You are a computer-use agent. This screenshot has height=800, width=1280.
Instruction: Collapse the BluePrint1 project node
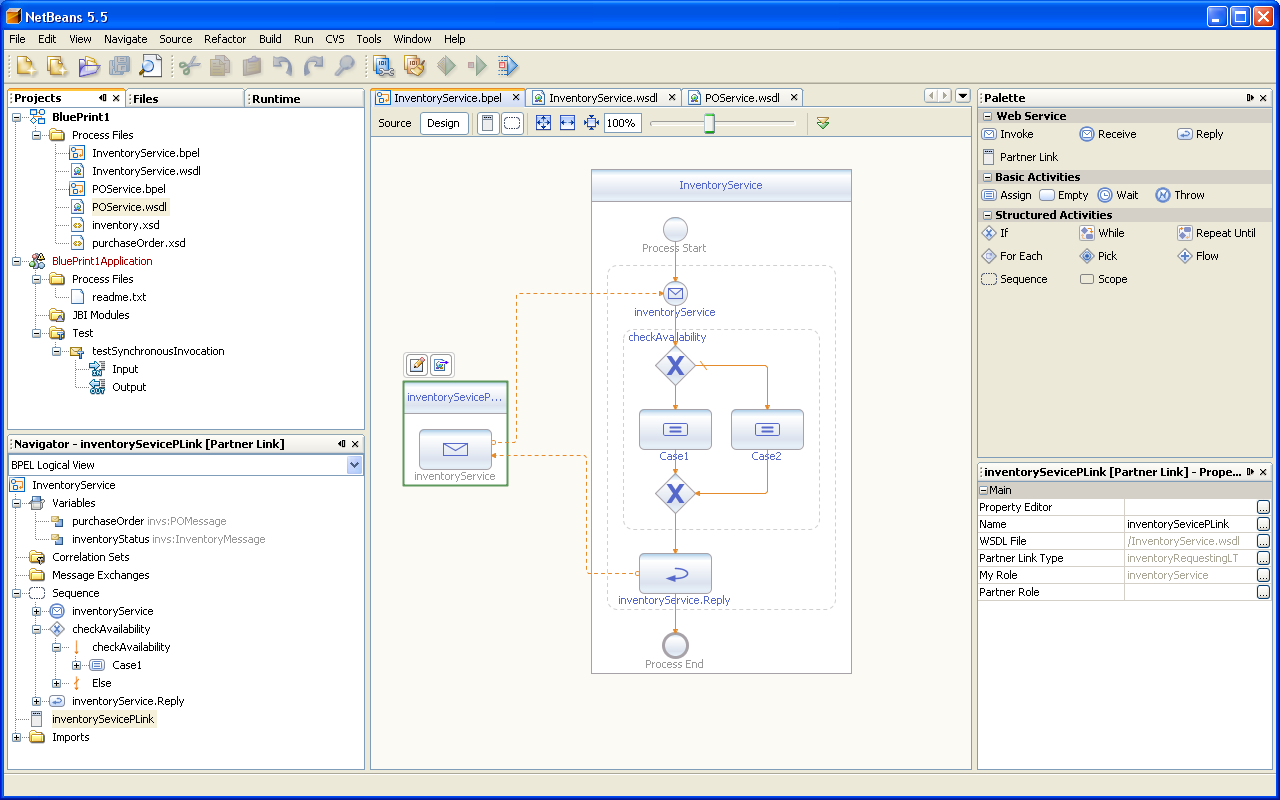tap(17, 117)
